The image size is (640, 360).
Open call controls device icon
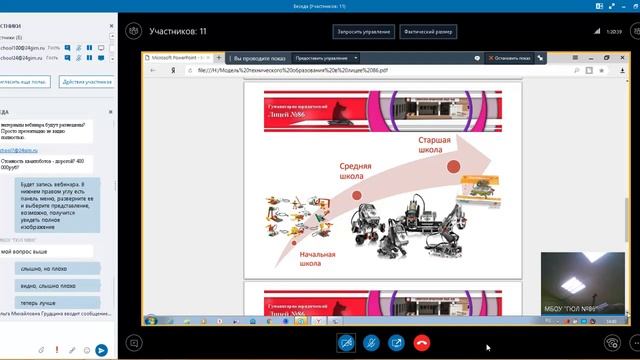pyautogui.click(x=612, y=343)
